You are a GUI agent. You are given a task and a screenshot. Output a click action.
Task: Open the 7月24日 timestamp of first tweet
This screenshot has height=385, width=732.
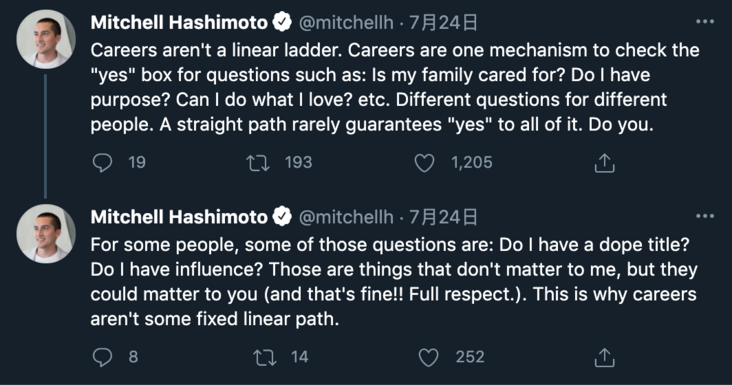[x=443, y=22]
